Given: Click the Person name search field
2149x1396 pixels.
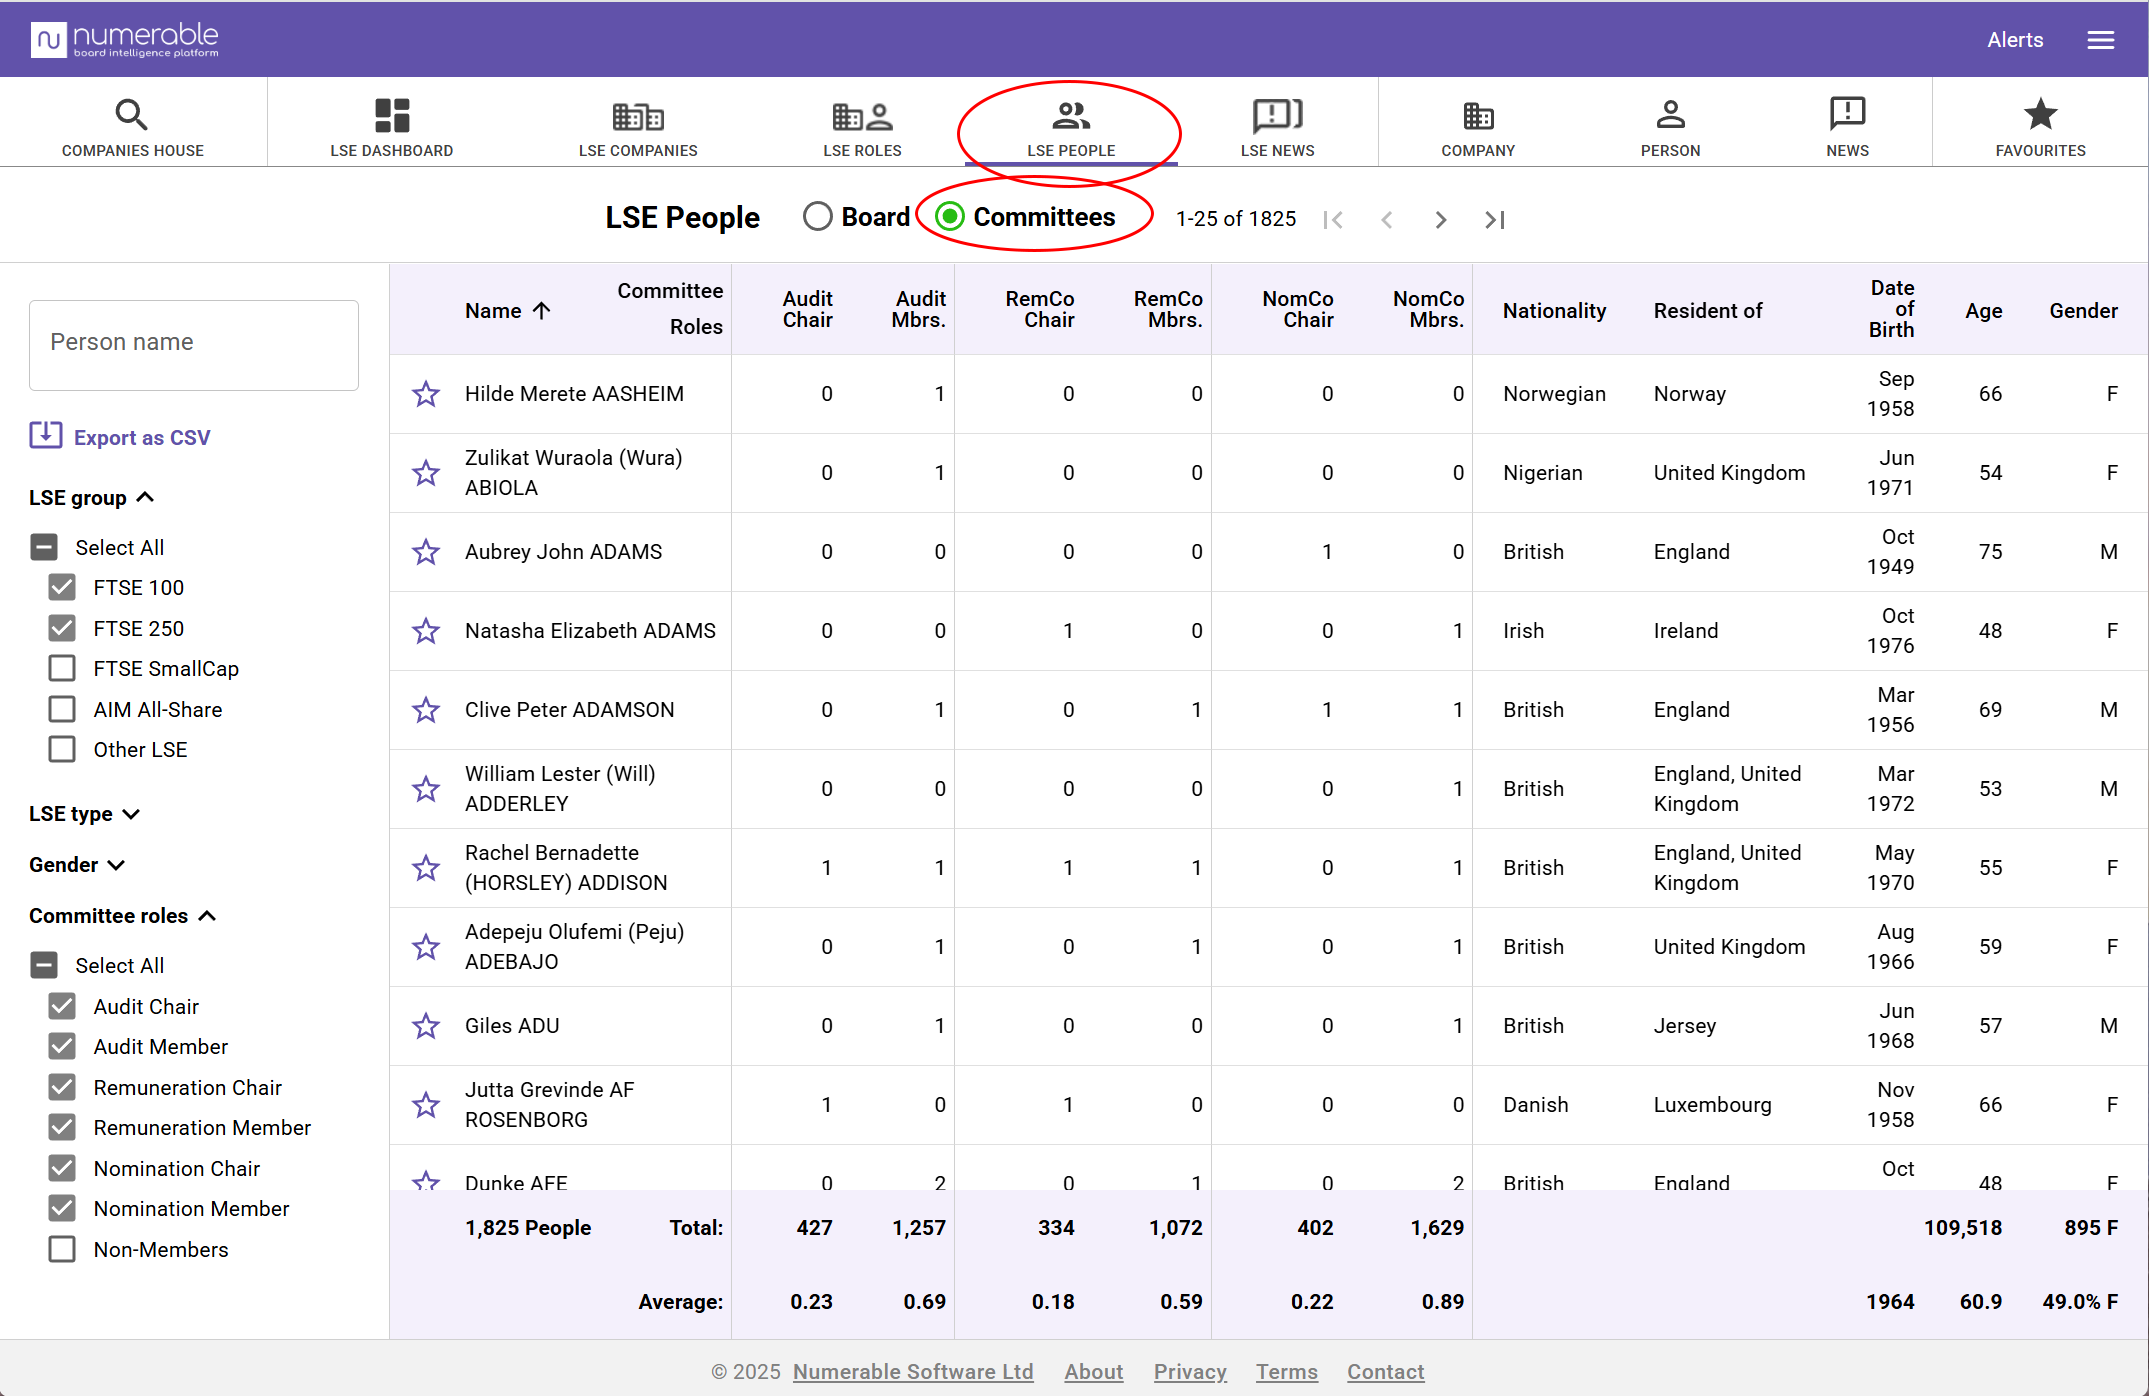Looking at the screenshot, I should click(x=194, y=343).
